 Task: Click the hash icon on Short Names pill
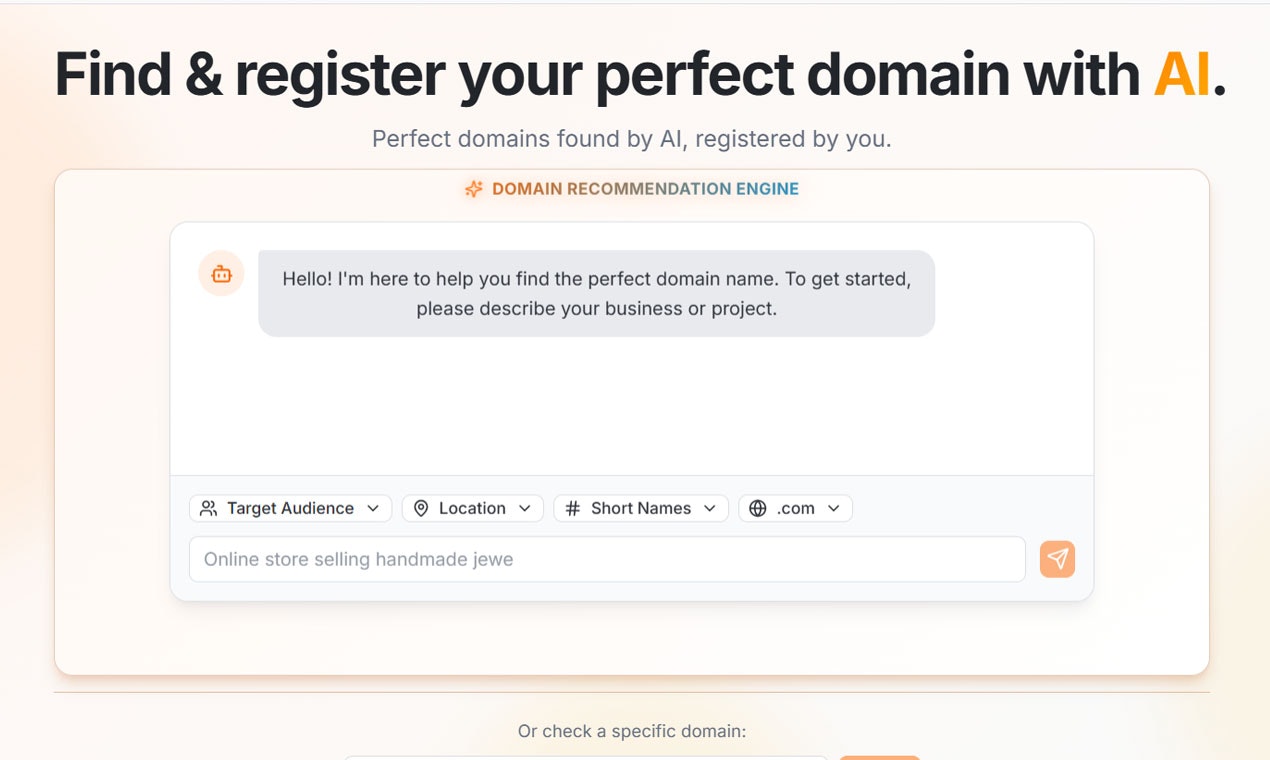[572, 508]
